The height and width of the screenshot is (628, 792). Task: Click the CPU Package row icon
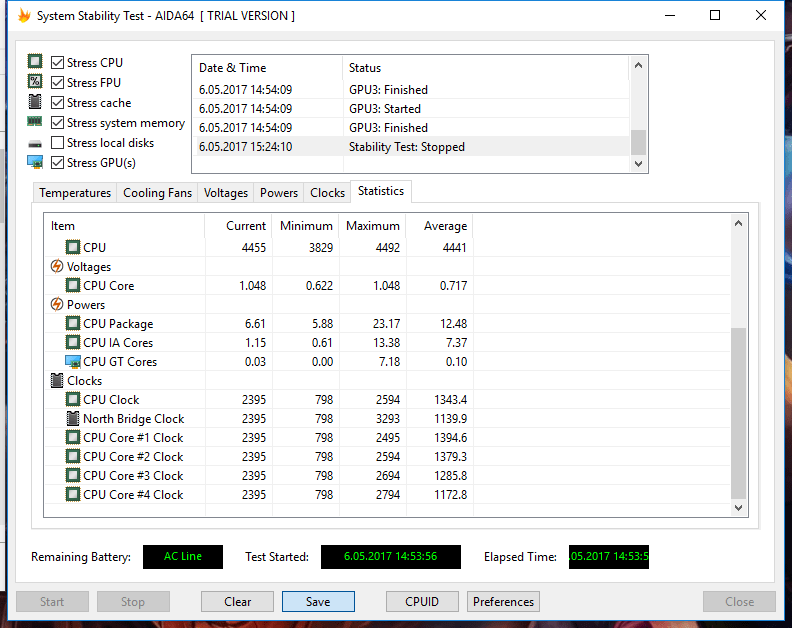coord(73,323)
